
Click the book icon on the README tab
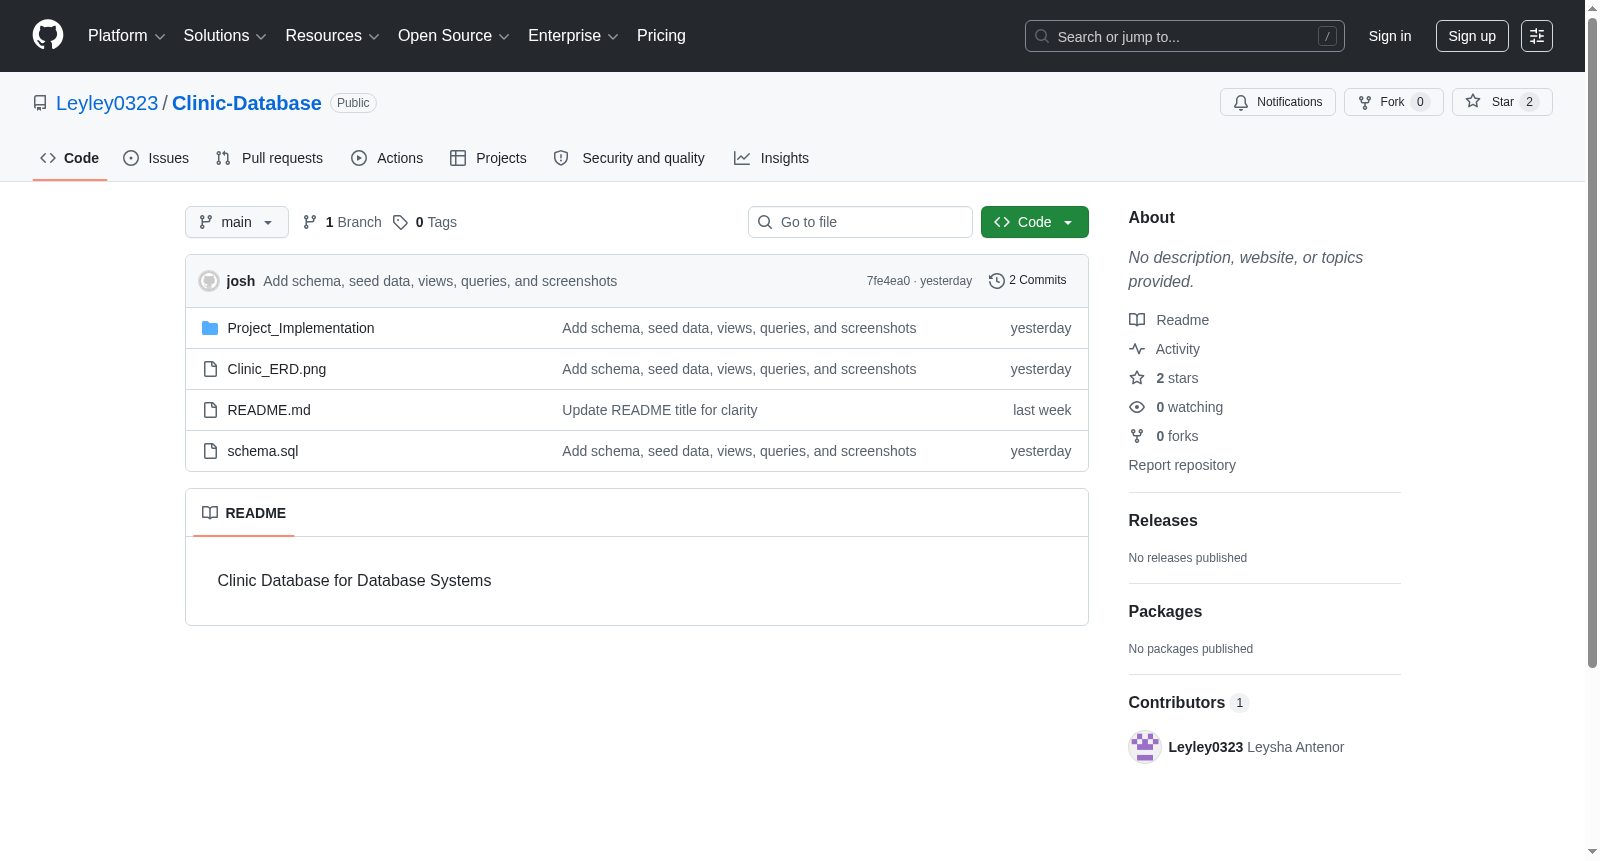(210, 513)
